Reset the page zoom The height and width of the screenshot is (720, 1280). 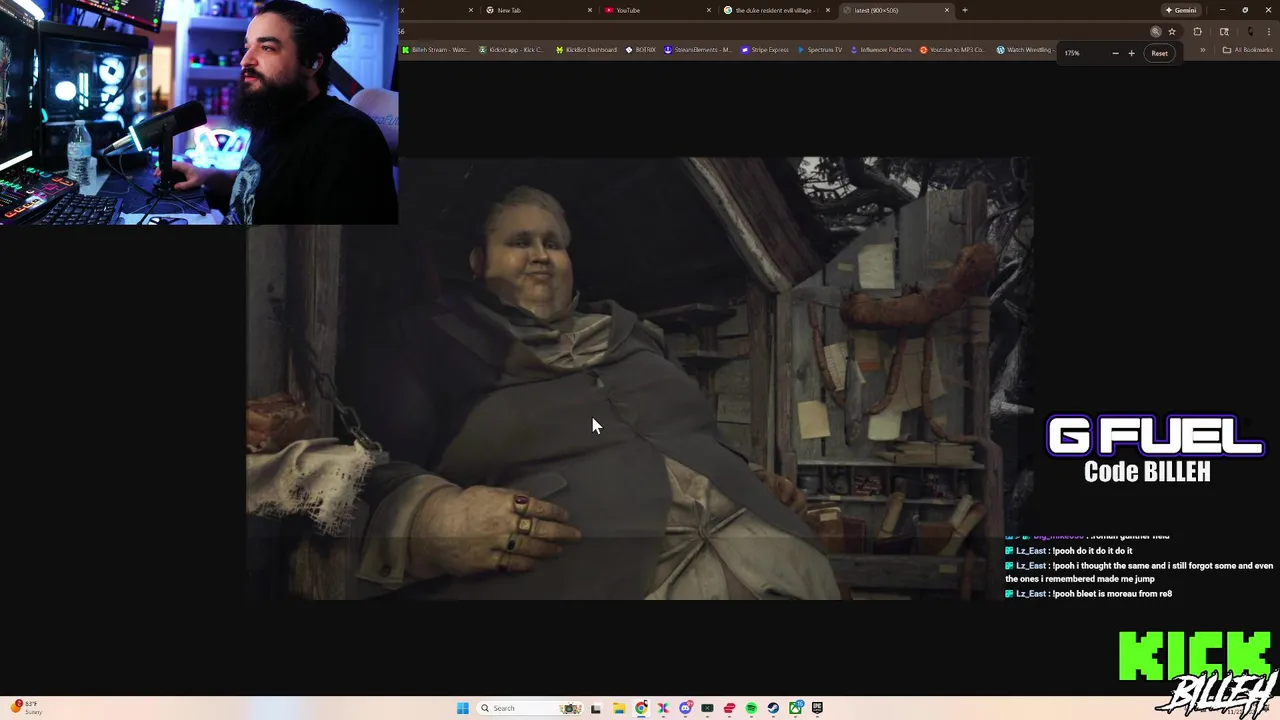pyautogui.click(x=1159, y=53)
